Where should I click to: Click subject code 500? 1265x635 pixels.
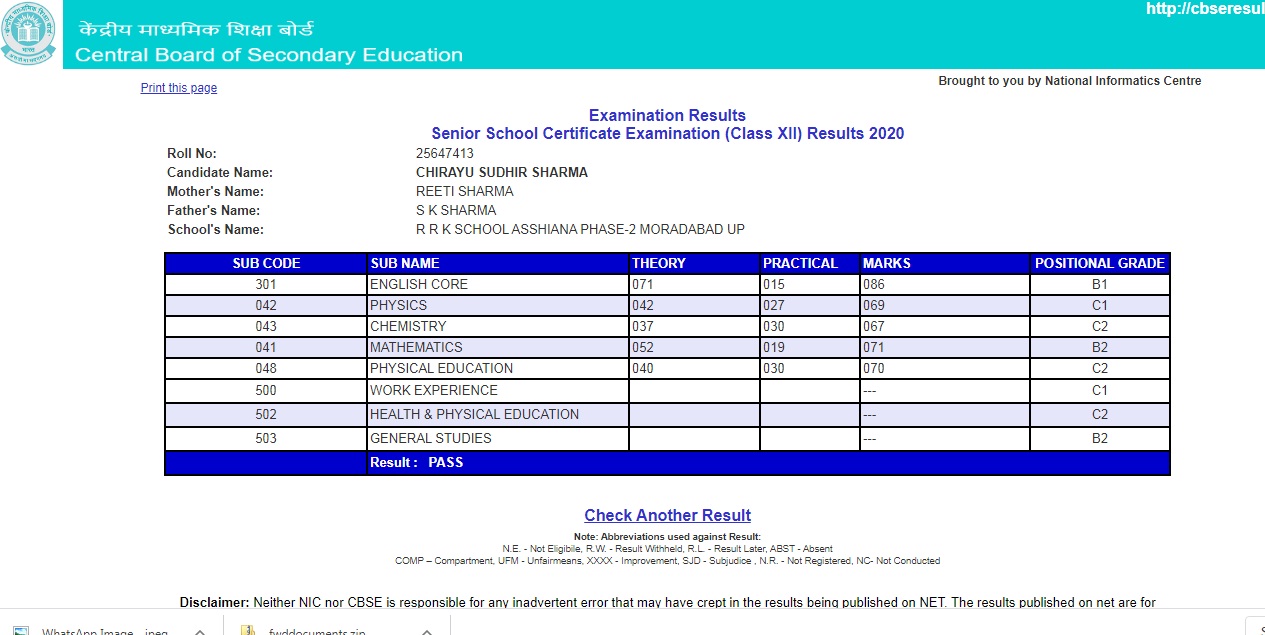[266, 390]
